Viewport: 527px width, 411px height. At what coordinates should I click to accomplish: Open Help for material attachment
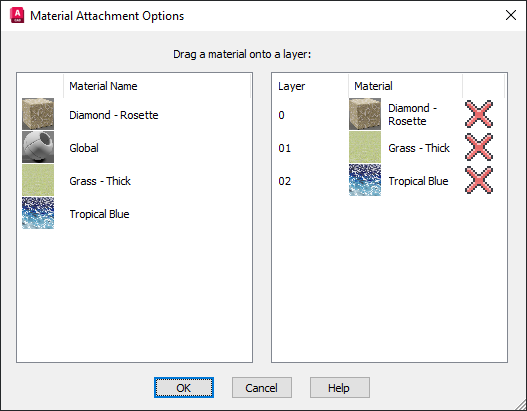[340, 387]
